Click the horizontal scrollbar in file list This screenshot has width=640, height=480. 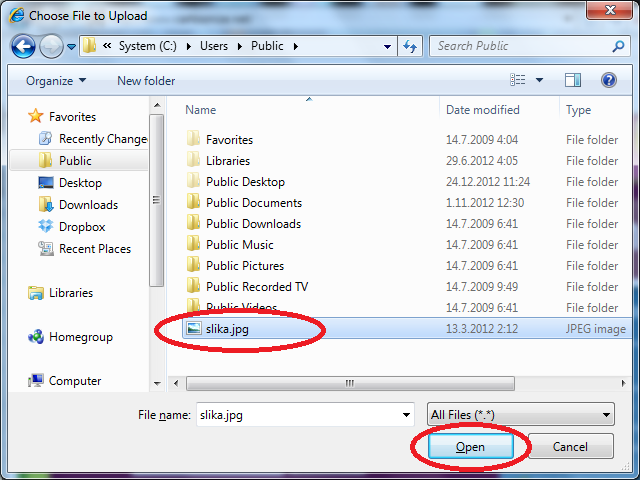350,383
